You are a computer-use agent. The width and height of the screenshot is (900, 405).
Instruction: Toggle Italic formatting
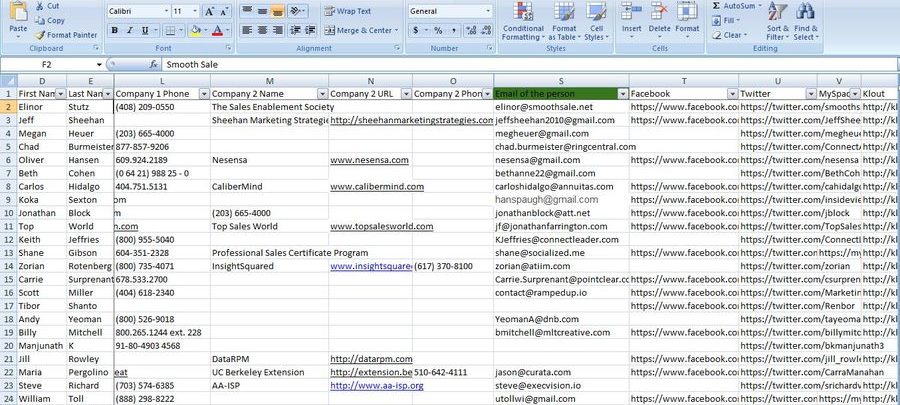click(x=130, y=31)
